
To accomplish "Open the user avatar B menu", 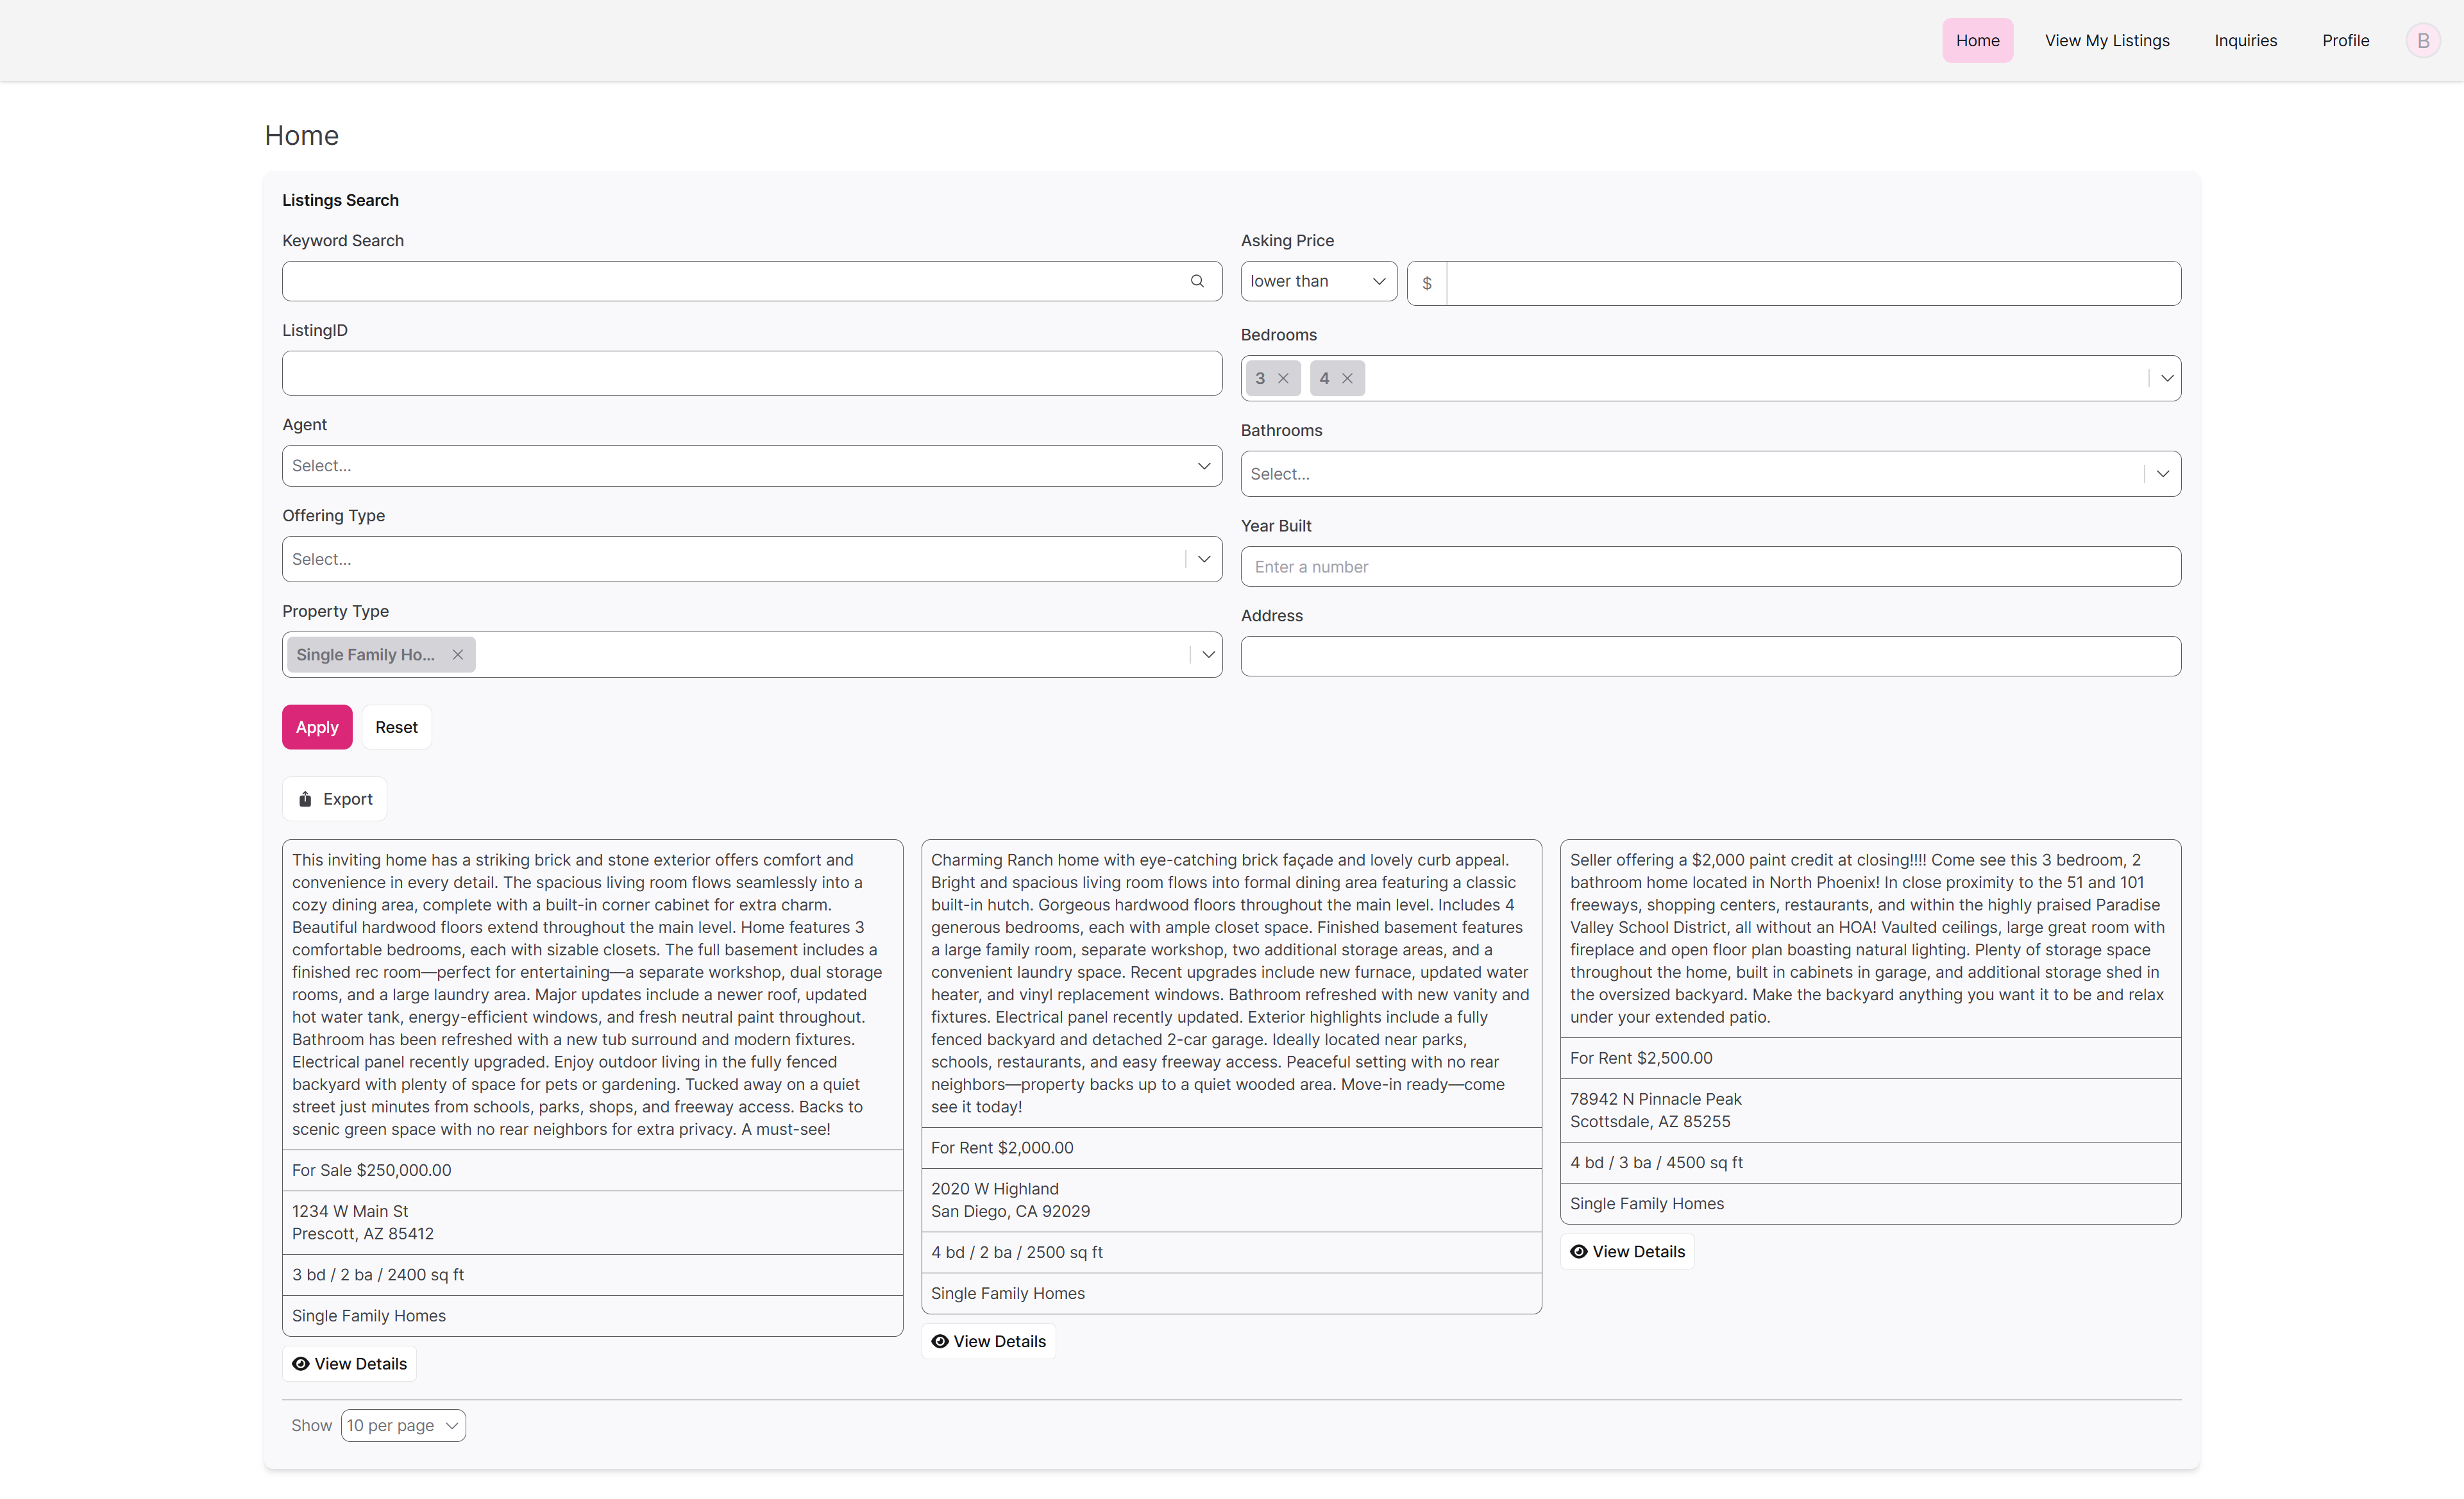I will pyautogui.click(x=2423, y=40).
